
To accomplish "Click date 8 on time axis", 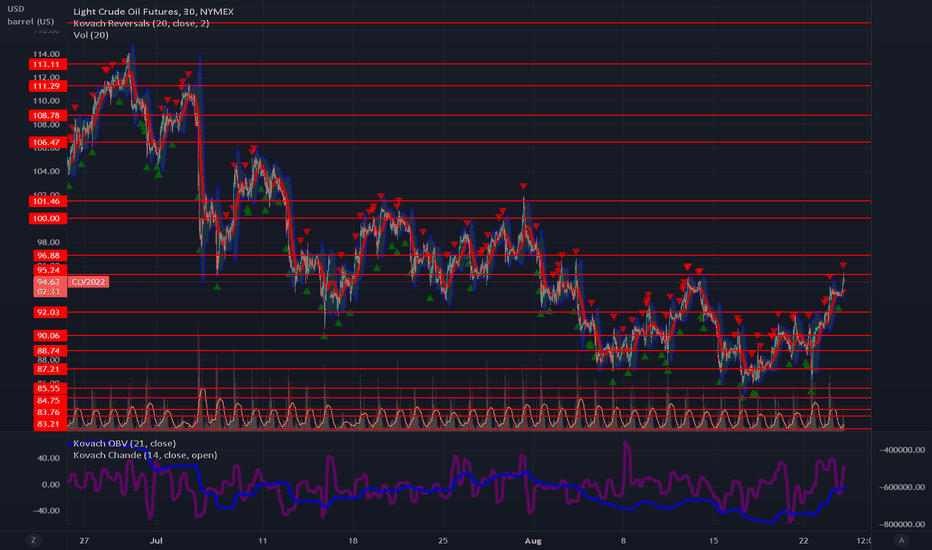I will (624, 540).
